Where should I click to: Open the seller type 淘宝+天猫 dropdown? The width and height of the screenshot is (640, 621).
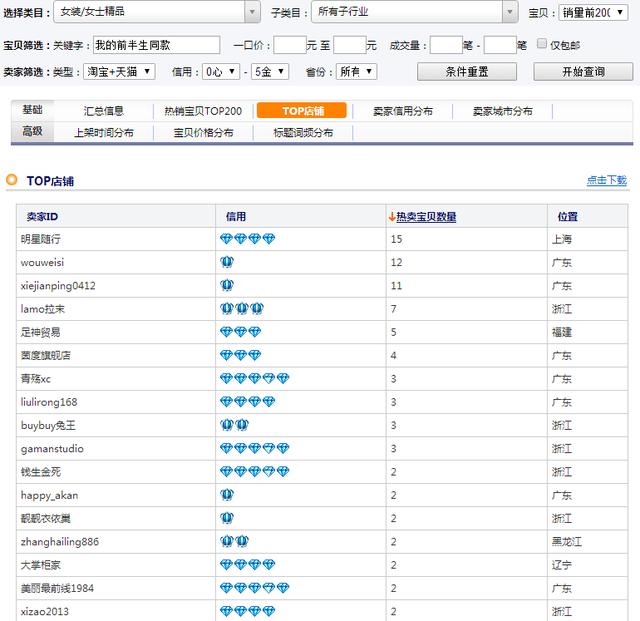point(119,72)
